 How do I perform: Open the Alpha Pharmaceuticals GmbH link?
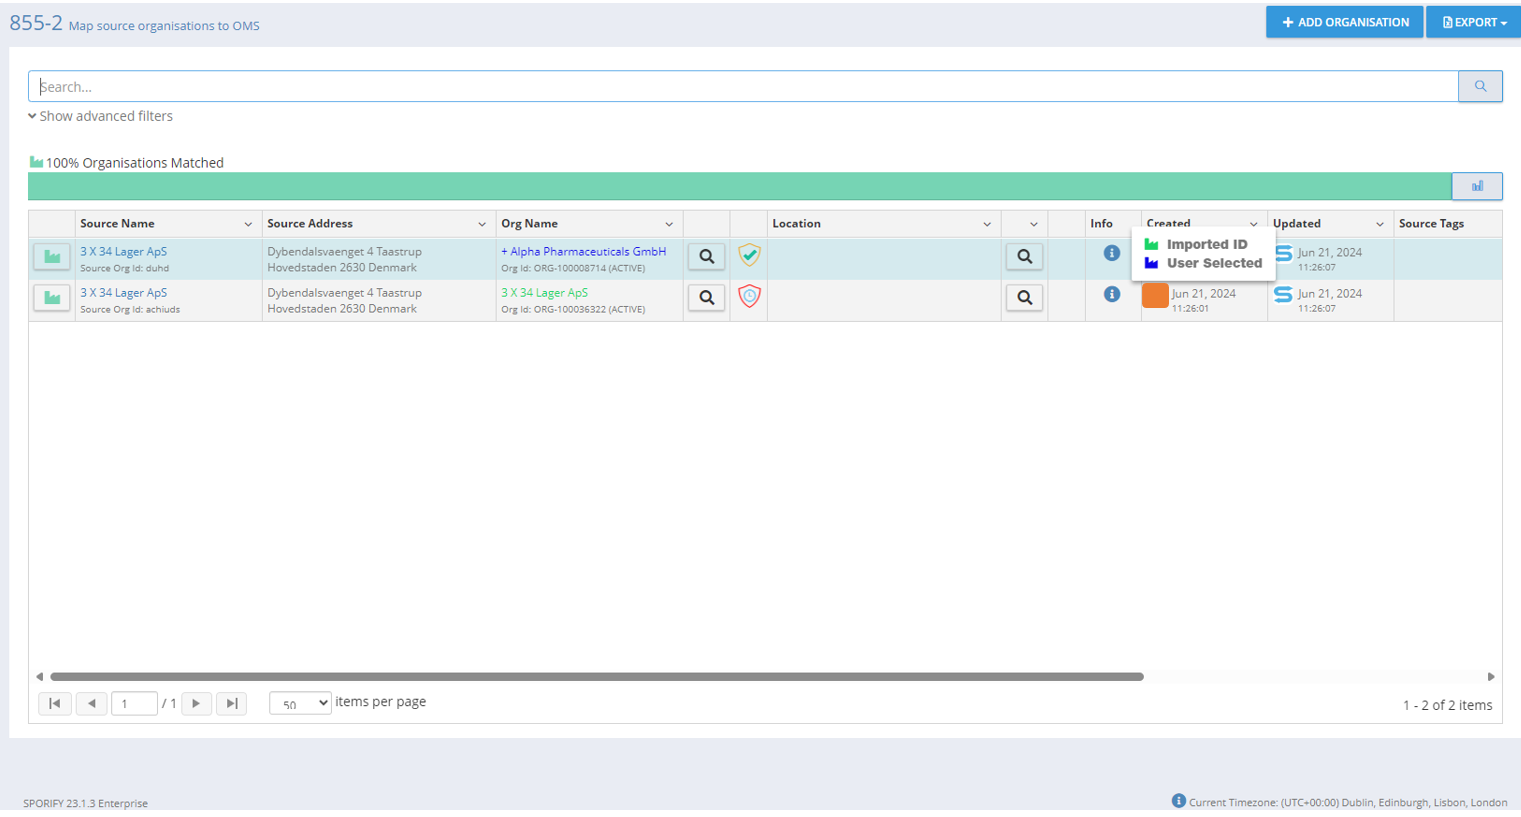[587, 252]
